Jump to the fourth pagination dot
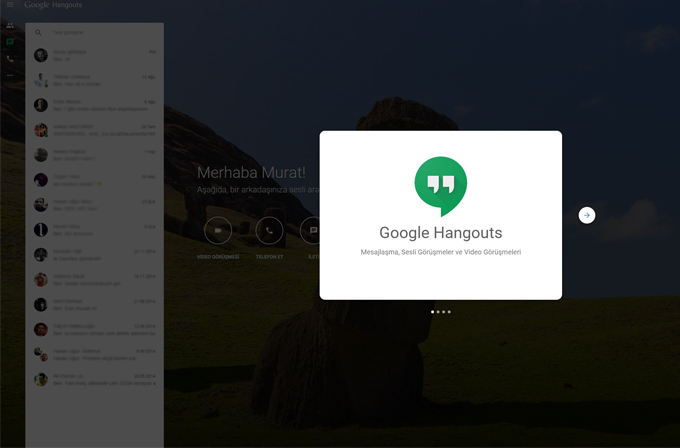The height and width of the screenshot is (448, 680). tap(449, 312)
